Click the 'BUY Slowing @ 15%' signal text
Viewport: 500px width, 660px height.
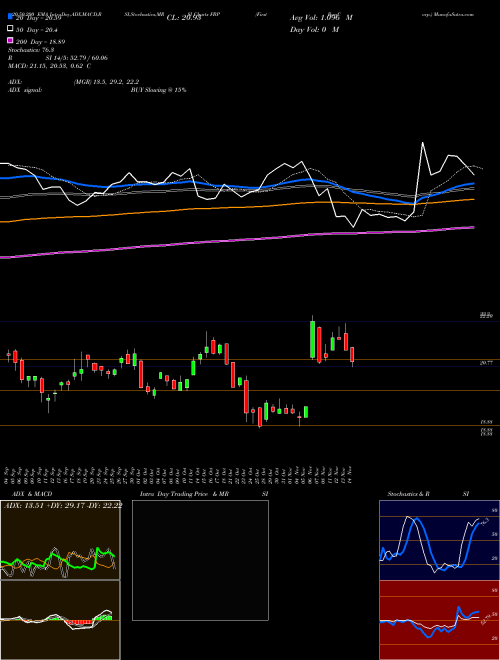(158, 90)
